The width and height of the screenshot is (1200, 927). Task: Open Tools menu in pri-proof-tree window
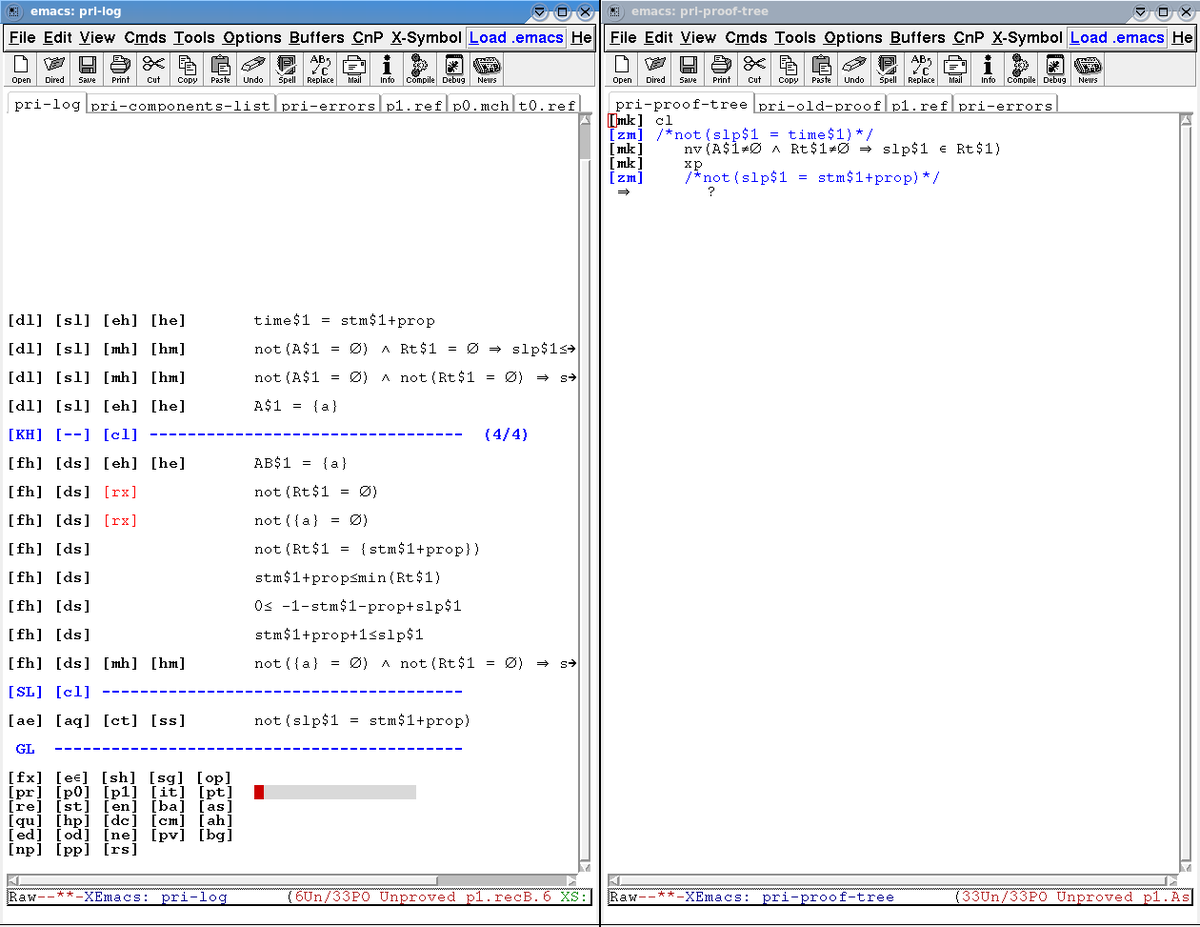coord(795,37)
